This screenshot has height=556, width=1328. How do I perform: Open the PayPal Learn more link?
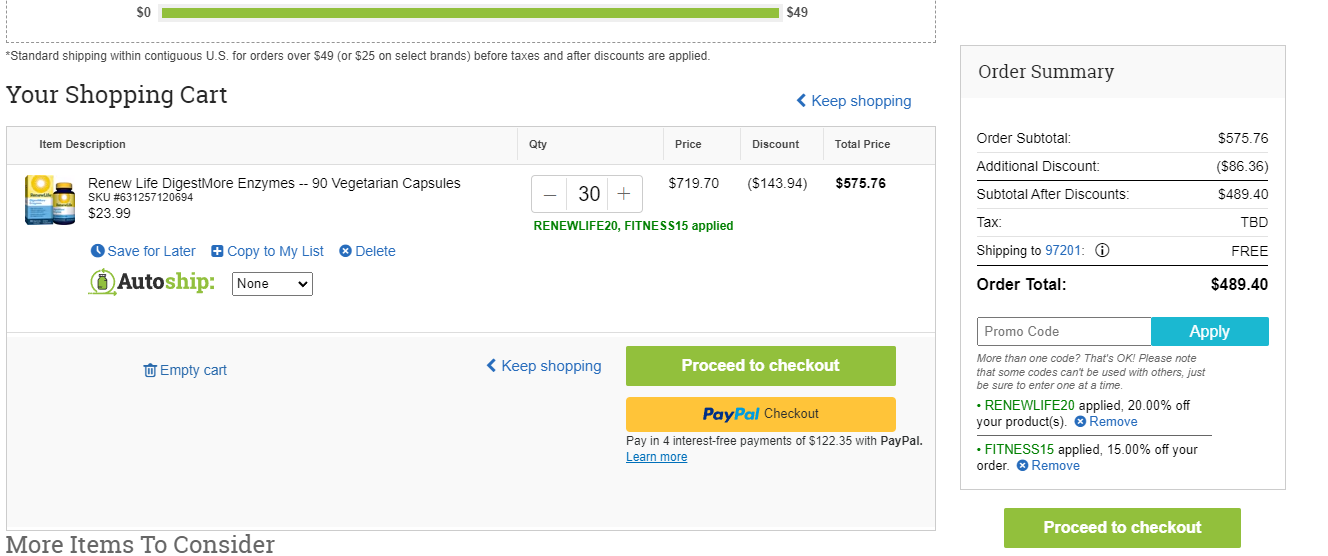click(x=656, y=457)
